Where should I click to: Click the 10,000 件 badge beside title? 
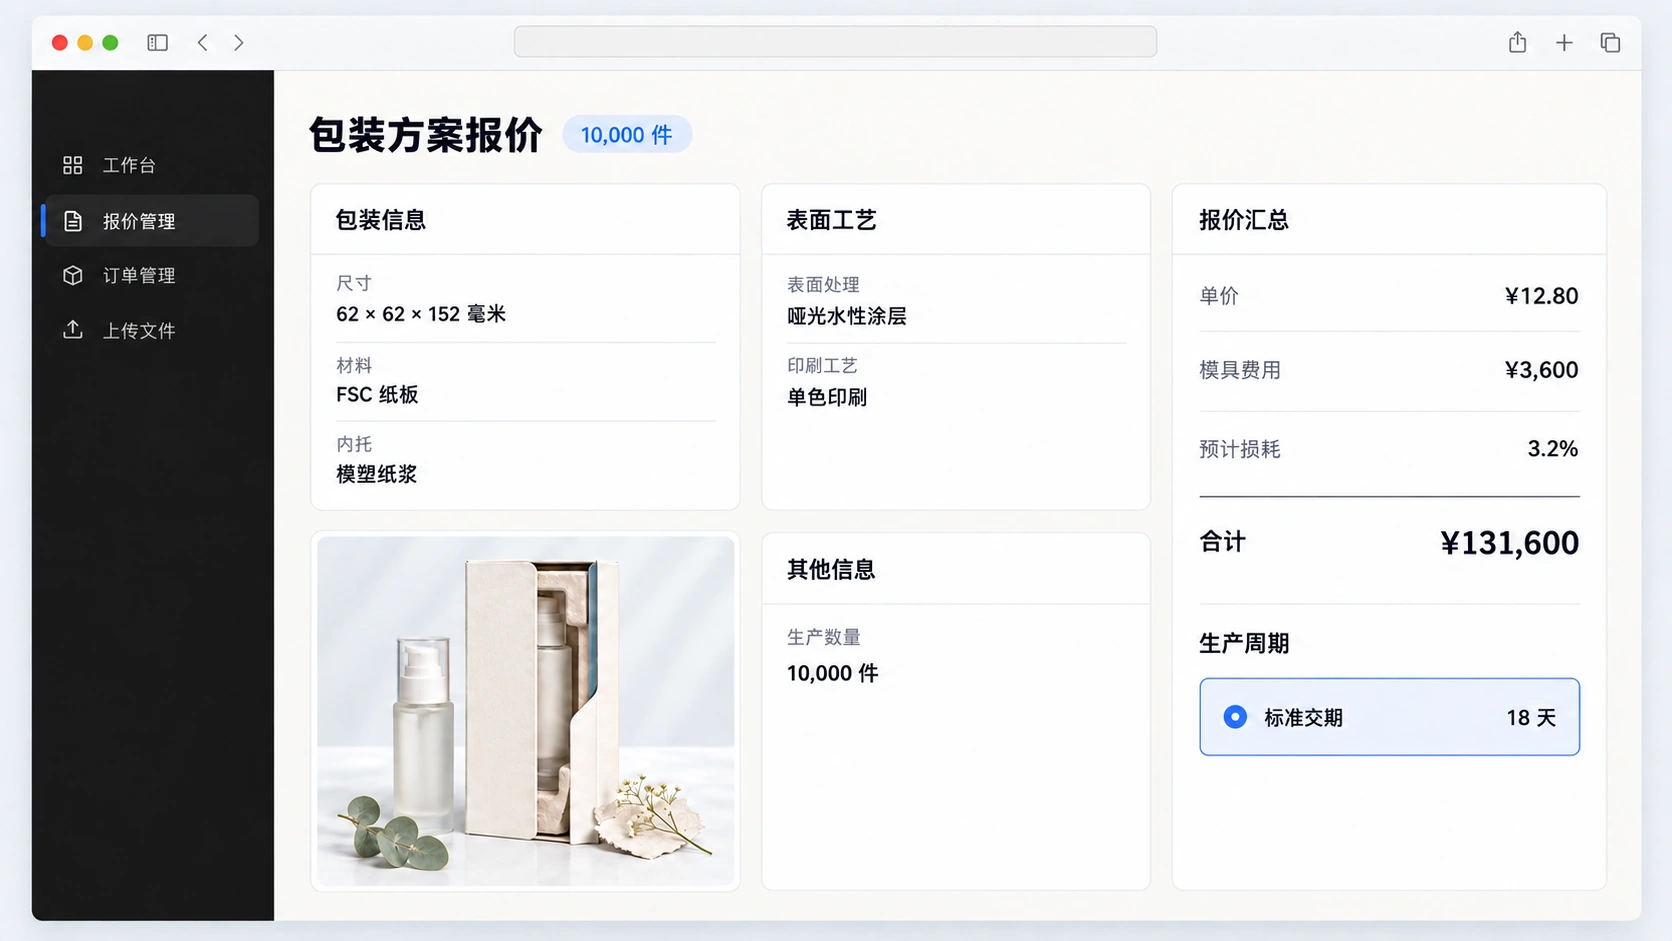pos(627,135)
